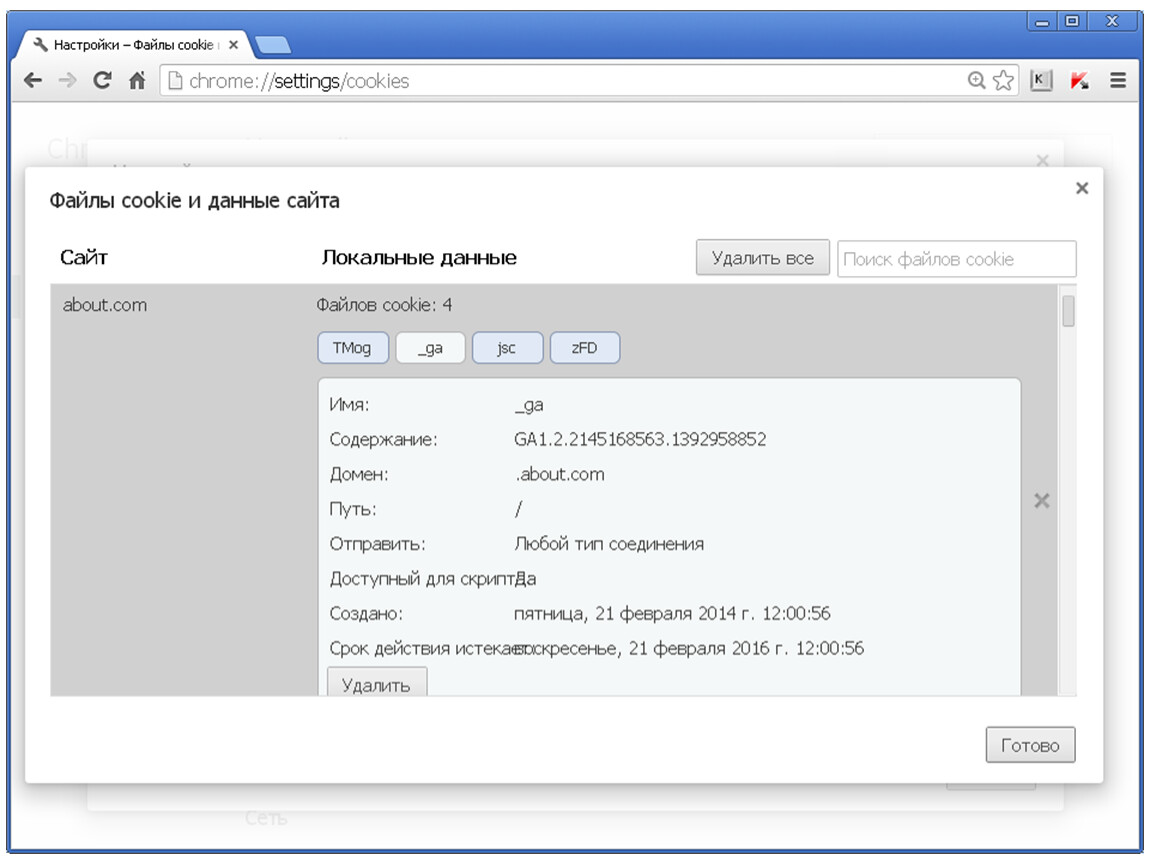Screen dimensions: 1150x864
Task: Click the red Kaspersky extension icon
Action: click(1079, 81)
